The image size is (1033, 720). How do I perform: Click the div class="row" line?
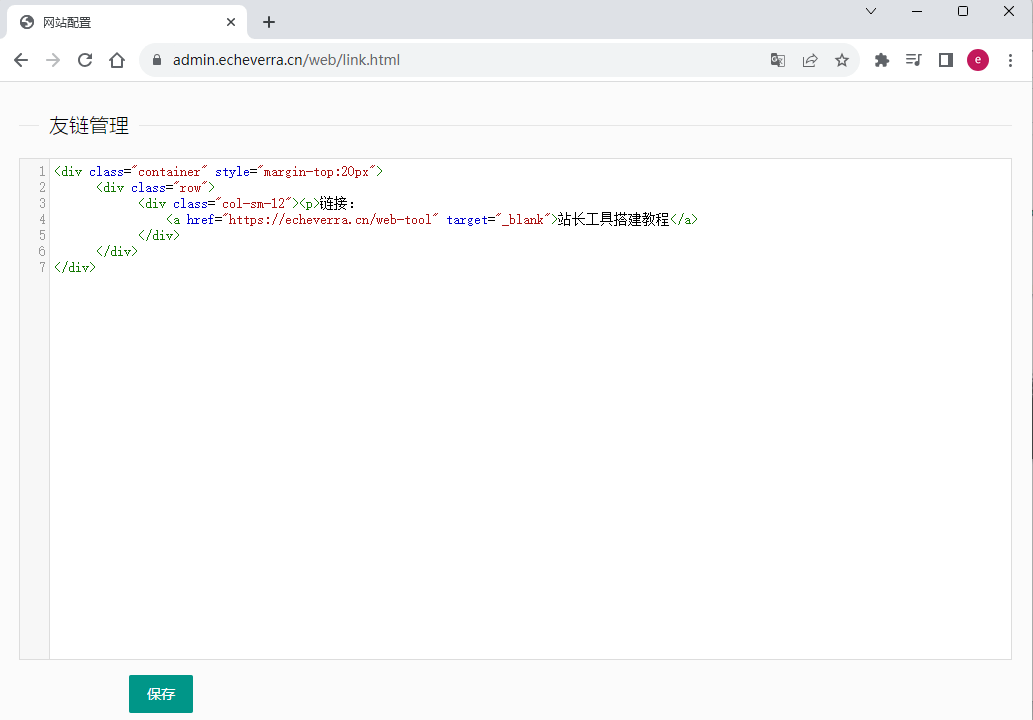tap(155, 187)
